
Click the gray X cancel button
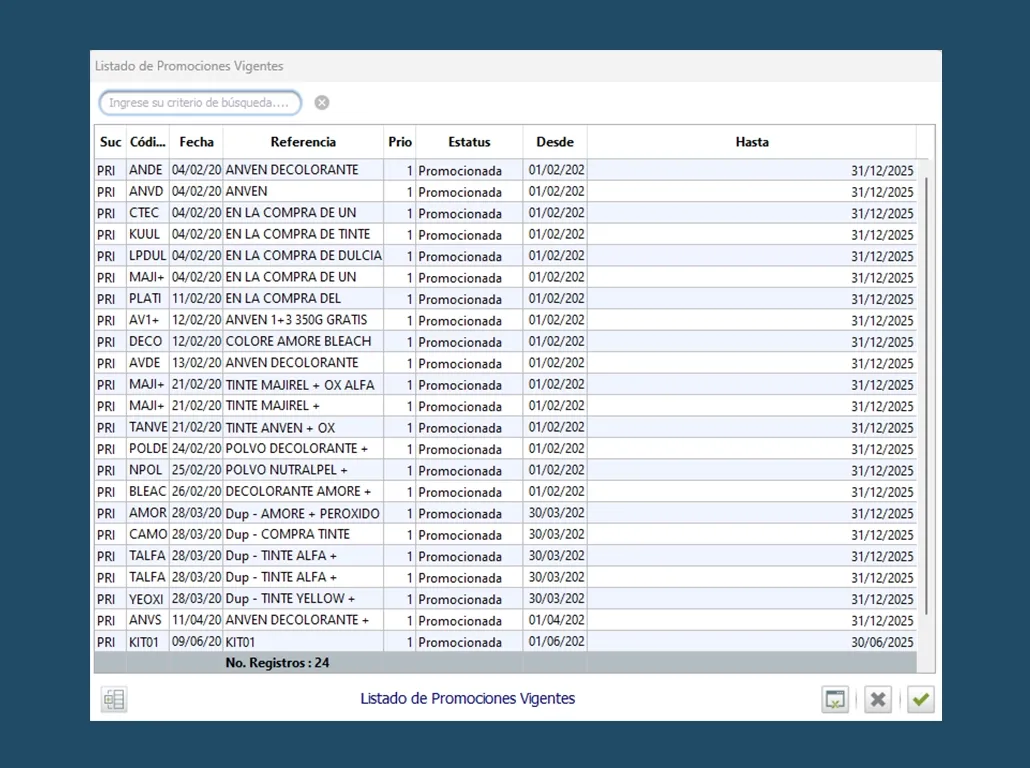tap(878, 700)
